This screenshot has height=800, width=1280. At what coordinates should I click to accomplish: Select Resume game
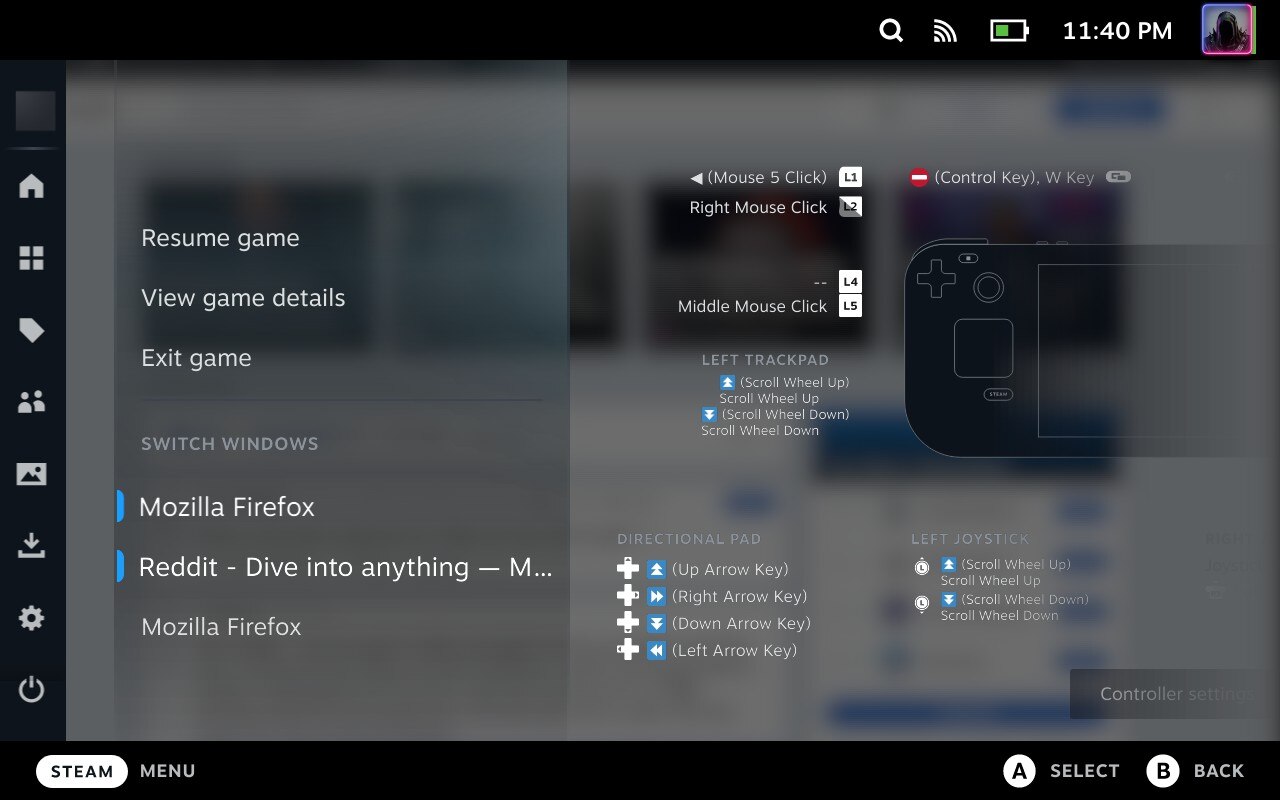(x=220, y=238)
